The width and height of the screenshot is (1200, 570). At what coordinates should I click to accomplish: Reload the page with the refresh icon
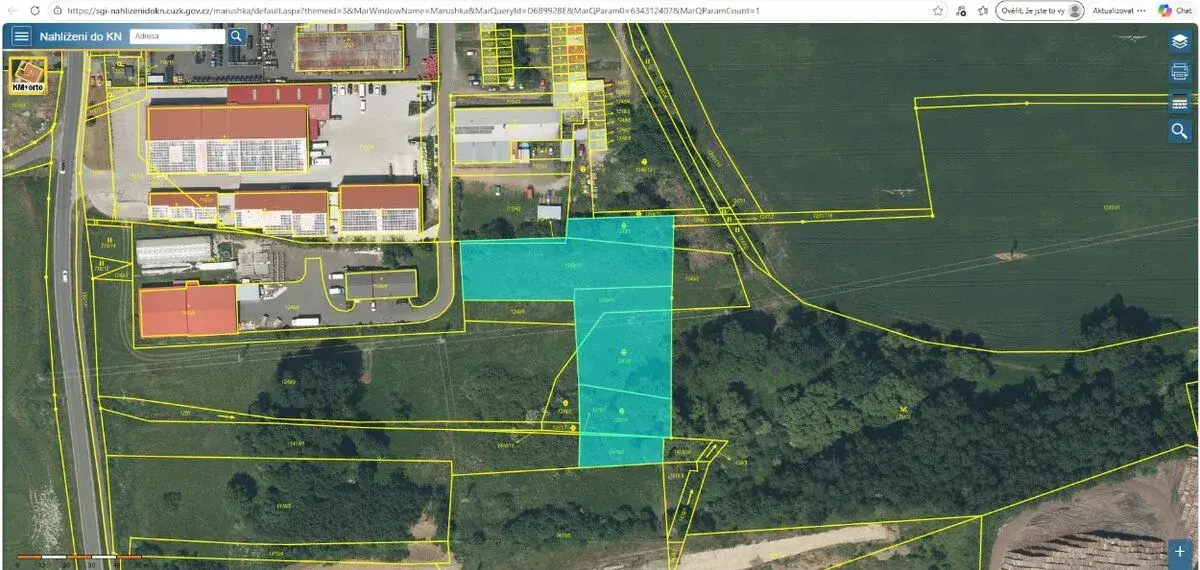coord(35,10)
